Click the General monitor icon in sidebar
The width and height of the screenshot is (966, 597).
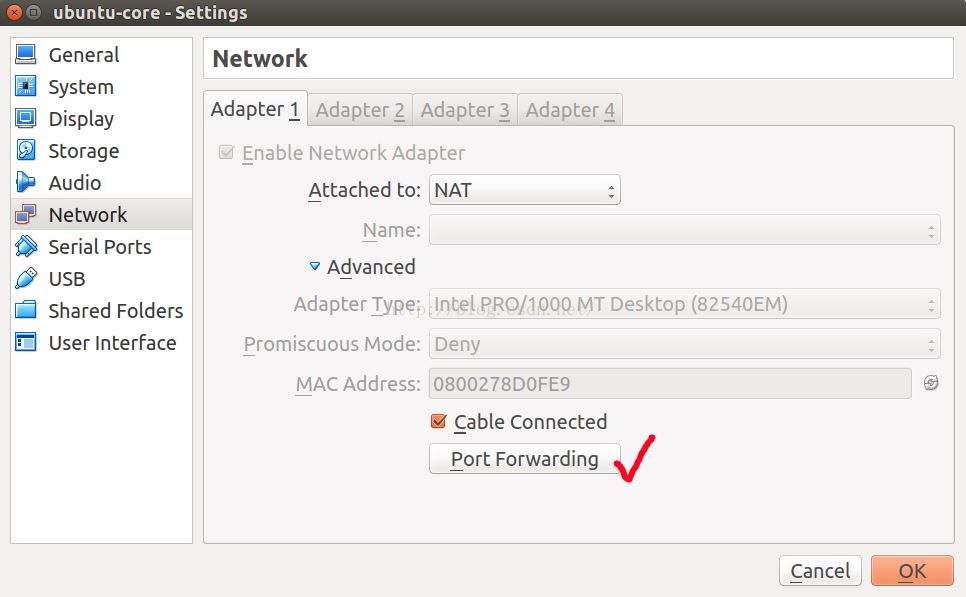26,55
